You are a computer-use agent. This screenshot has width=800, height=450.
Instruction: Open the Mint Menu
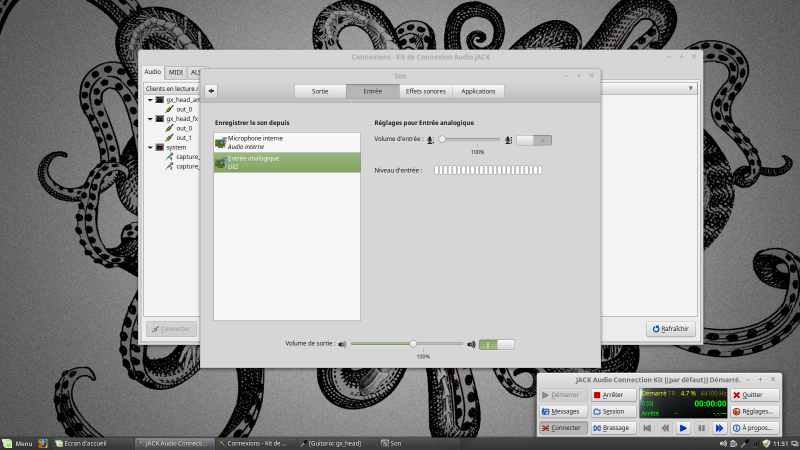17,443
